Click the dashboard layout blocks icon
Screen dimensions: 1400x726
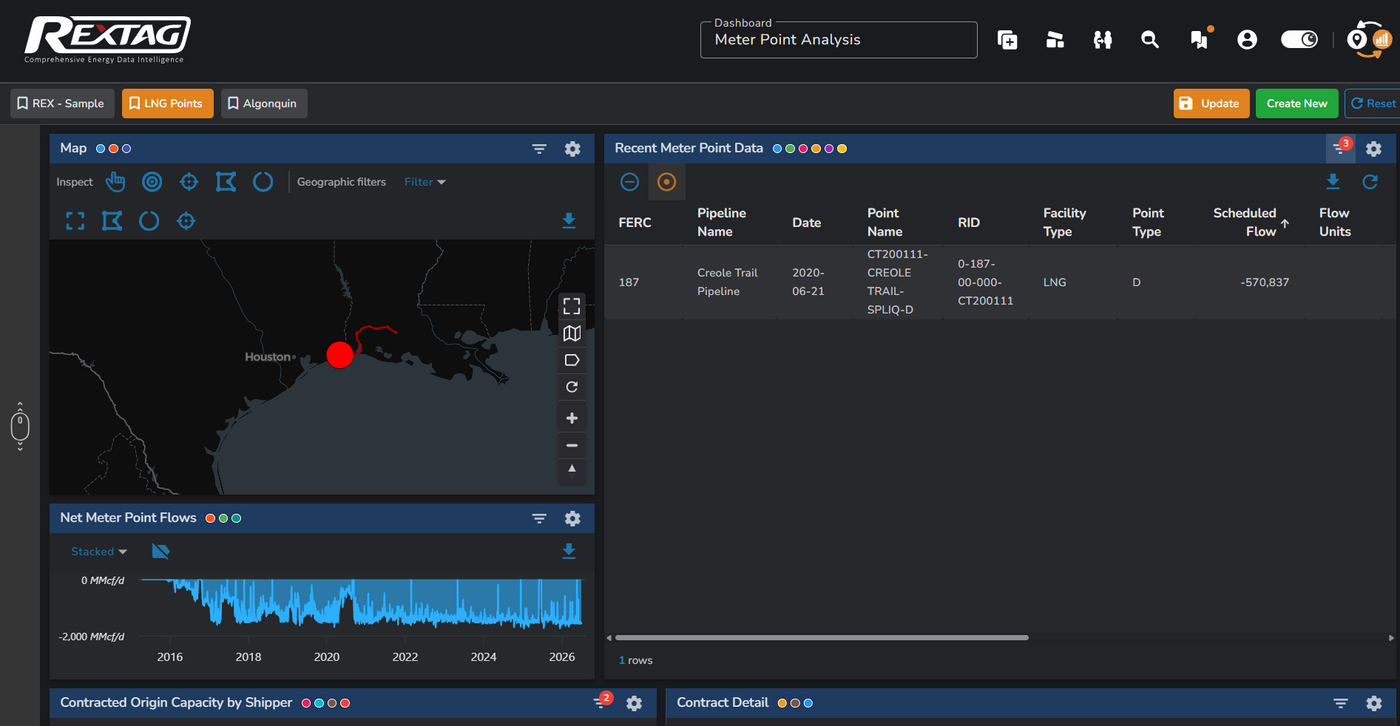pos(1055,40)
